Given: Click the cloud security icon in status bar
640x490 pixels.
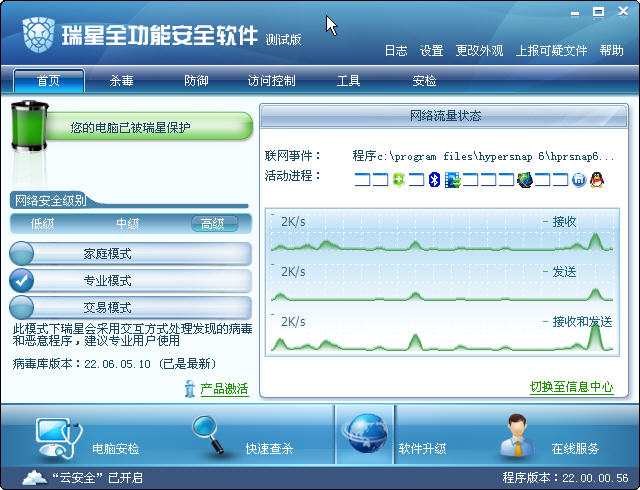Looking at the screenshot, I should pyautogui.click(x=34, y=477).
